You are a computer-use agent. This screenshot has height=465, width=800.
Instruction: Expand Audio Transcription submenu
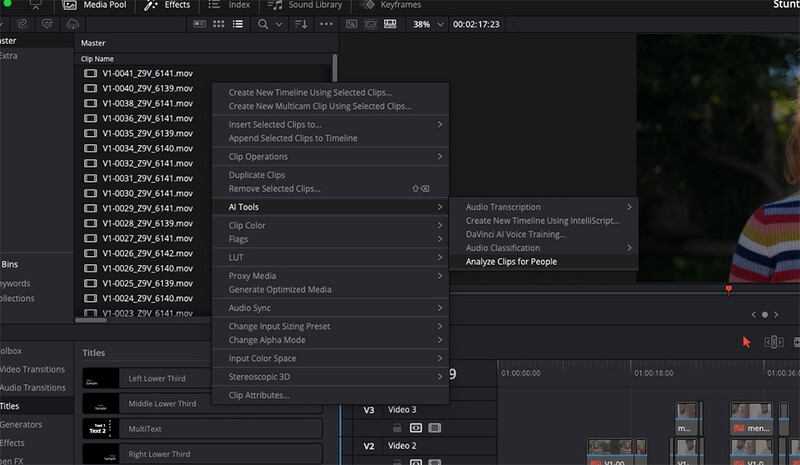click(544, 207)
